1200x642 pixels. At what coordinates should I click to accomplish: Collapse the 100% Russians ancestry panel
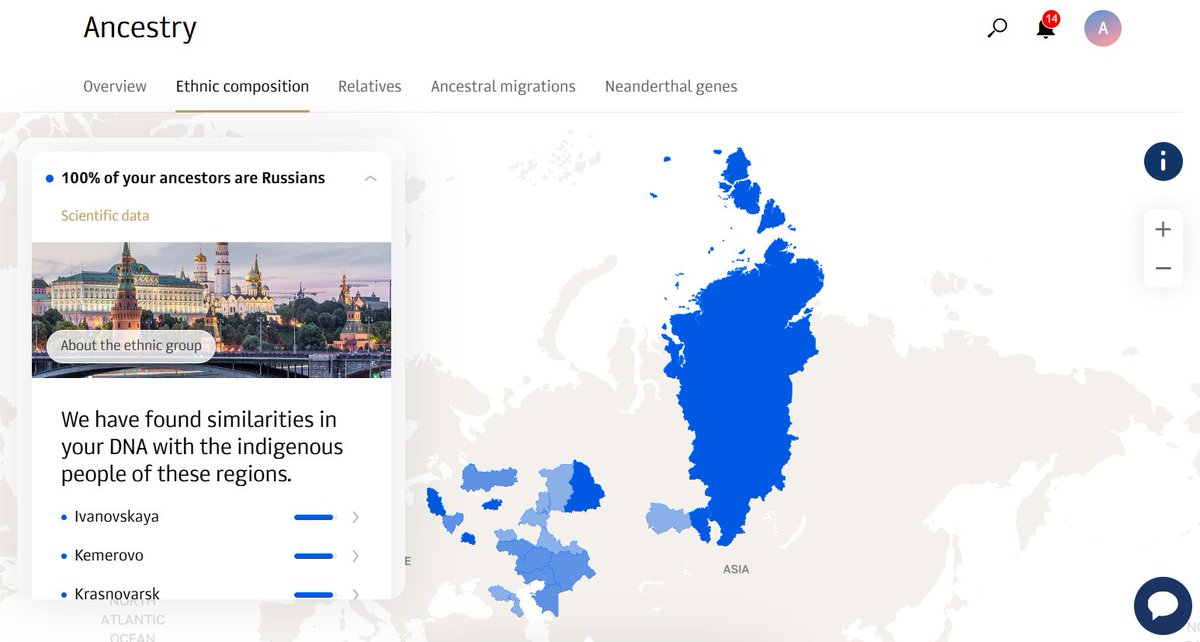pos(370,178)
